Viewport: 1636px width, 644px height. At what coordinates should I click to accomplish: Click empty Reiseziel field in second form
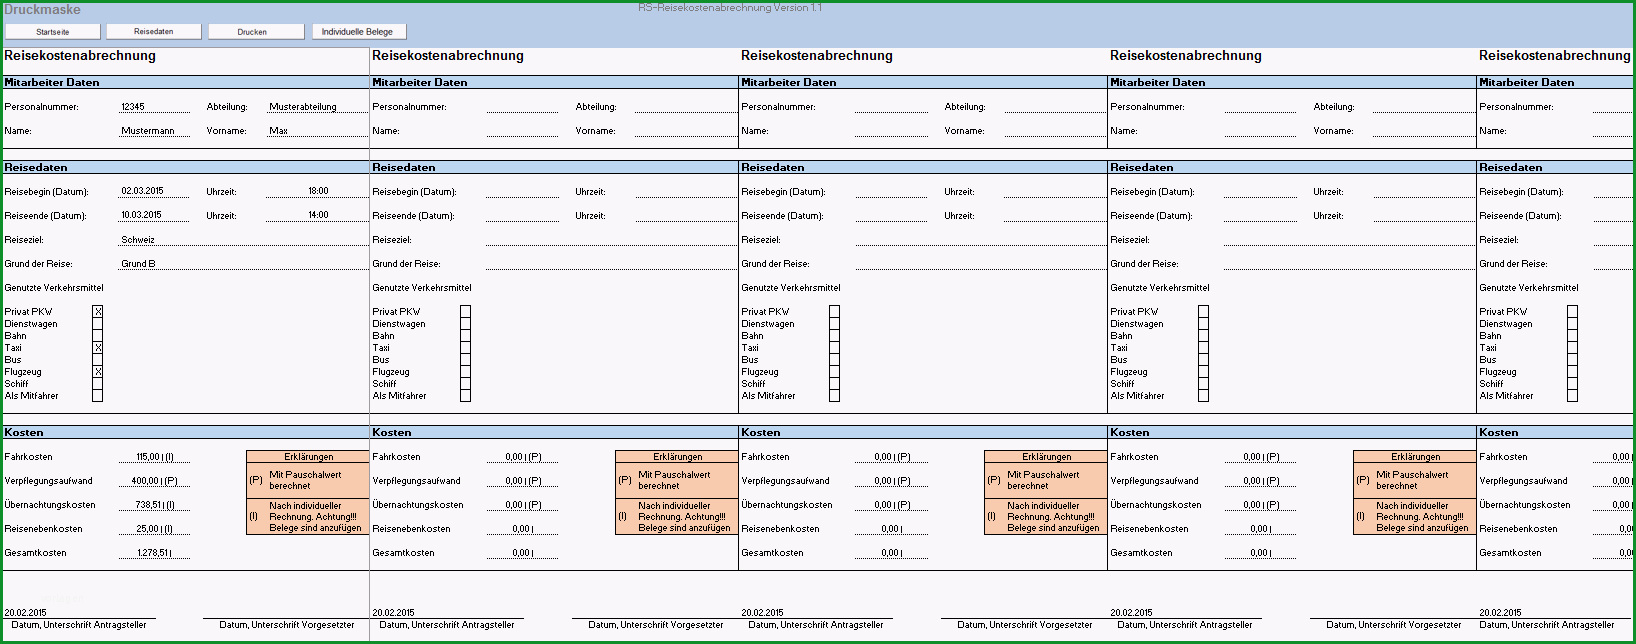[611, 240]
